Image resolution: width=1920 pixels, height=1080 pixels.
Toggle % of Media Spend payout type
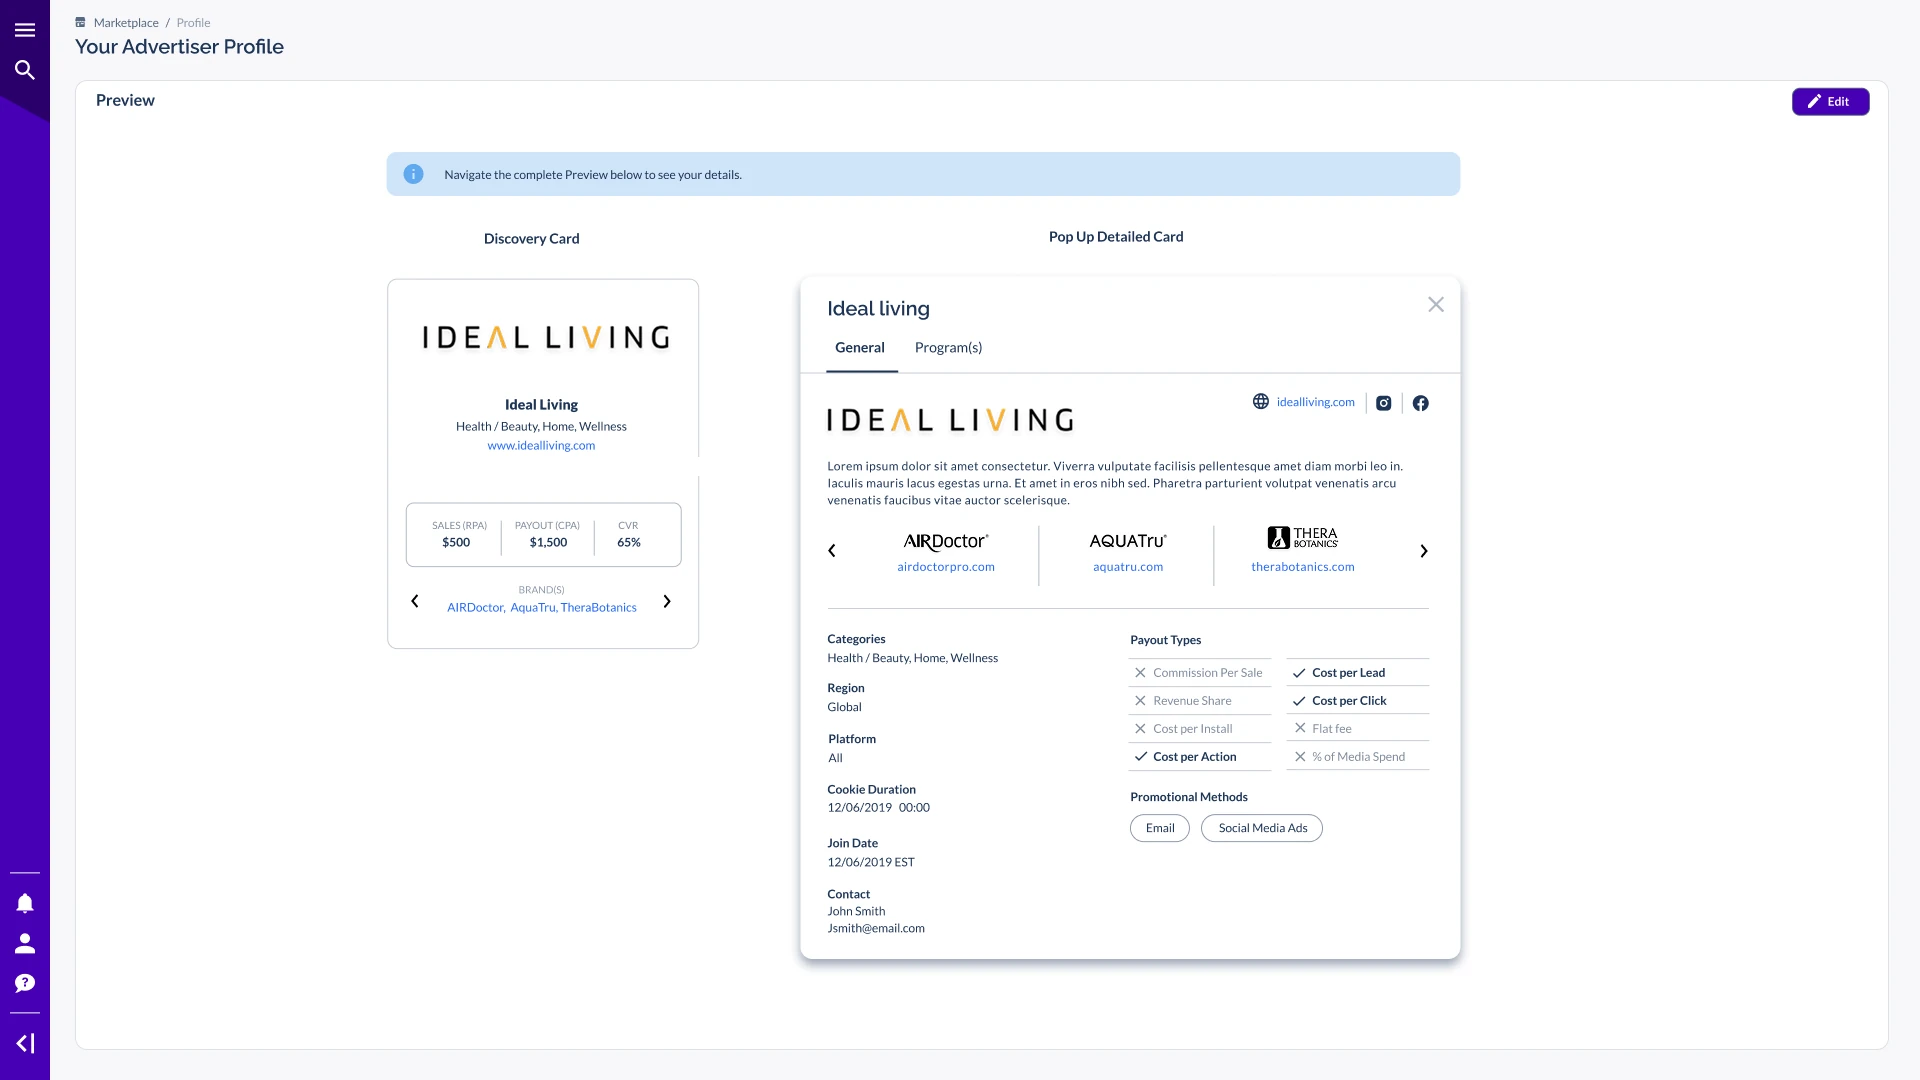[x=1358, y=757]
